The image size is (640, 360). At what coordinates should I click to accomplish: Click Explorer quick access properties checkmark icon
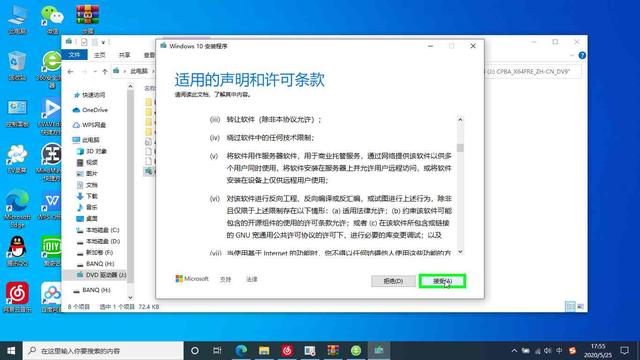pos(84,42)
